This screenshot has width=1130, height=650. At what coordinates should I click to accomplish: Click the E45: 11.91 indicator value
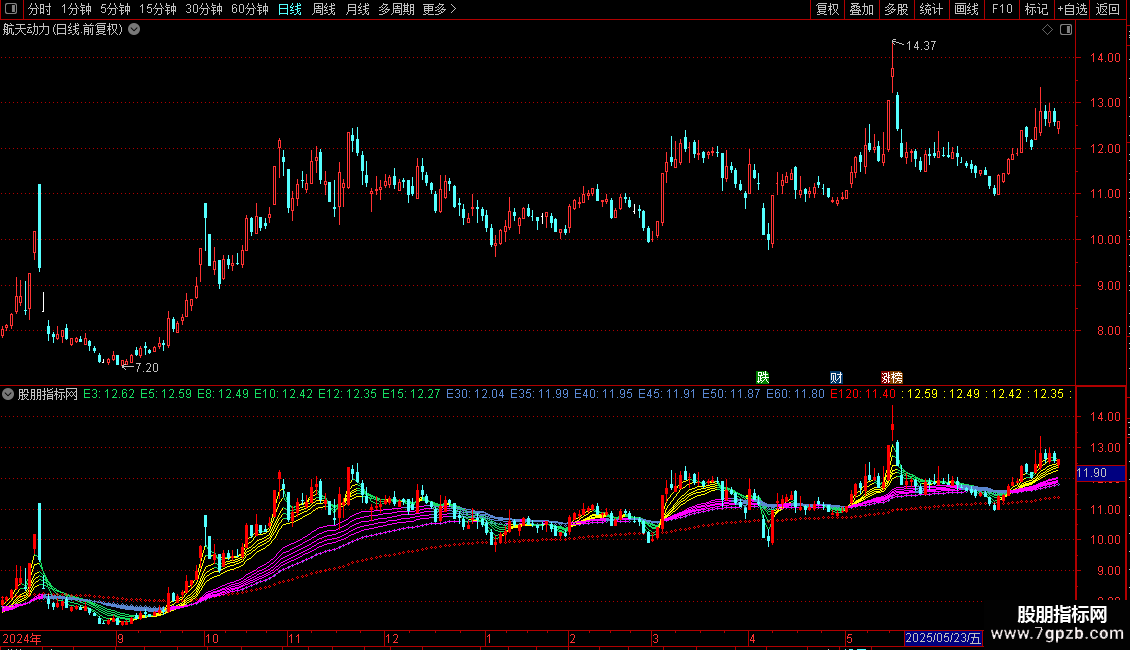pos(667,394)
